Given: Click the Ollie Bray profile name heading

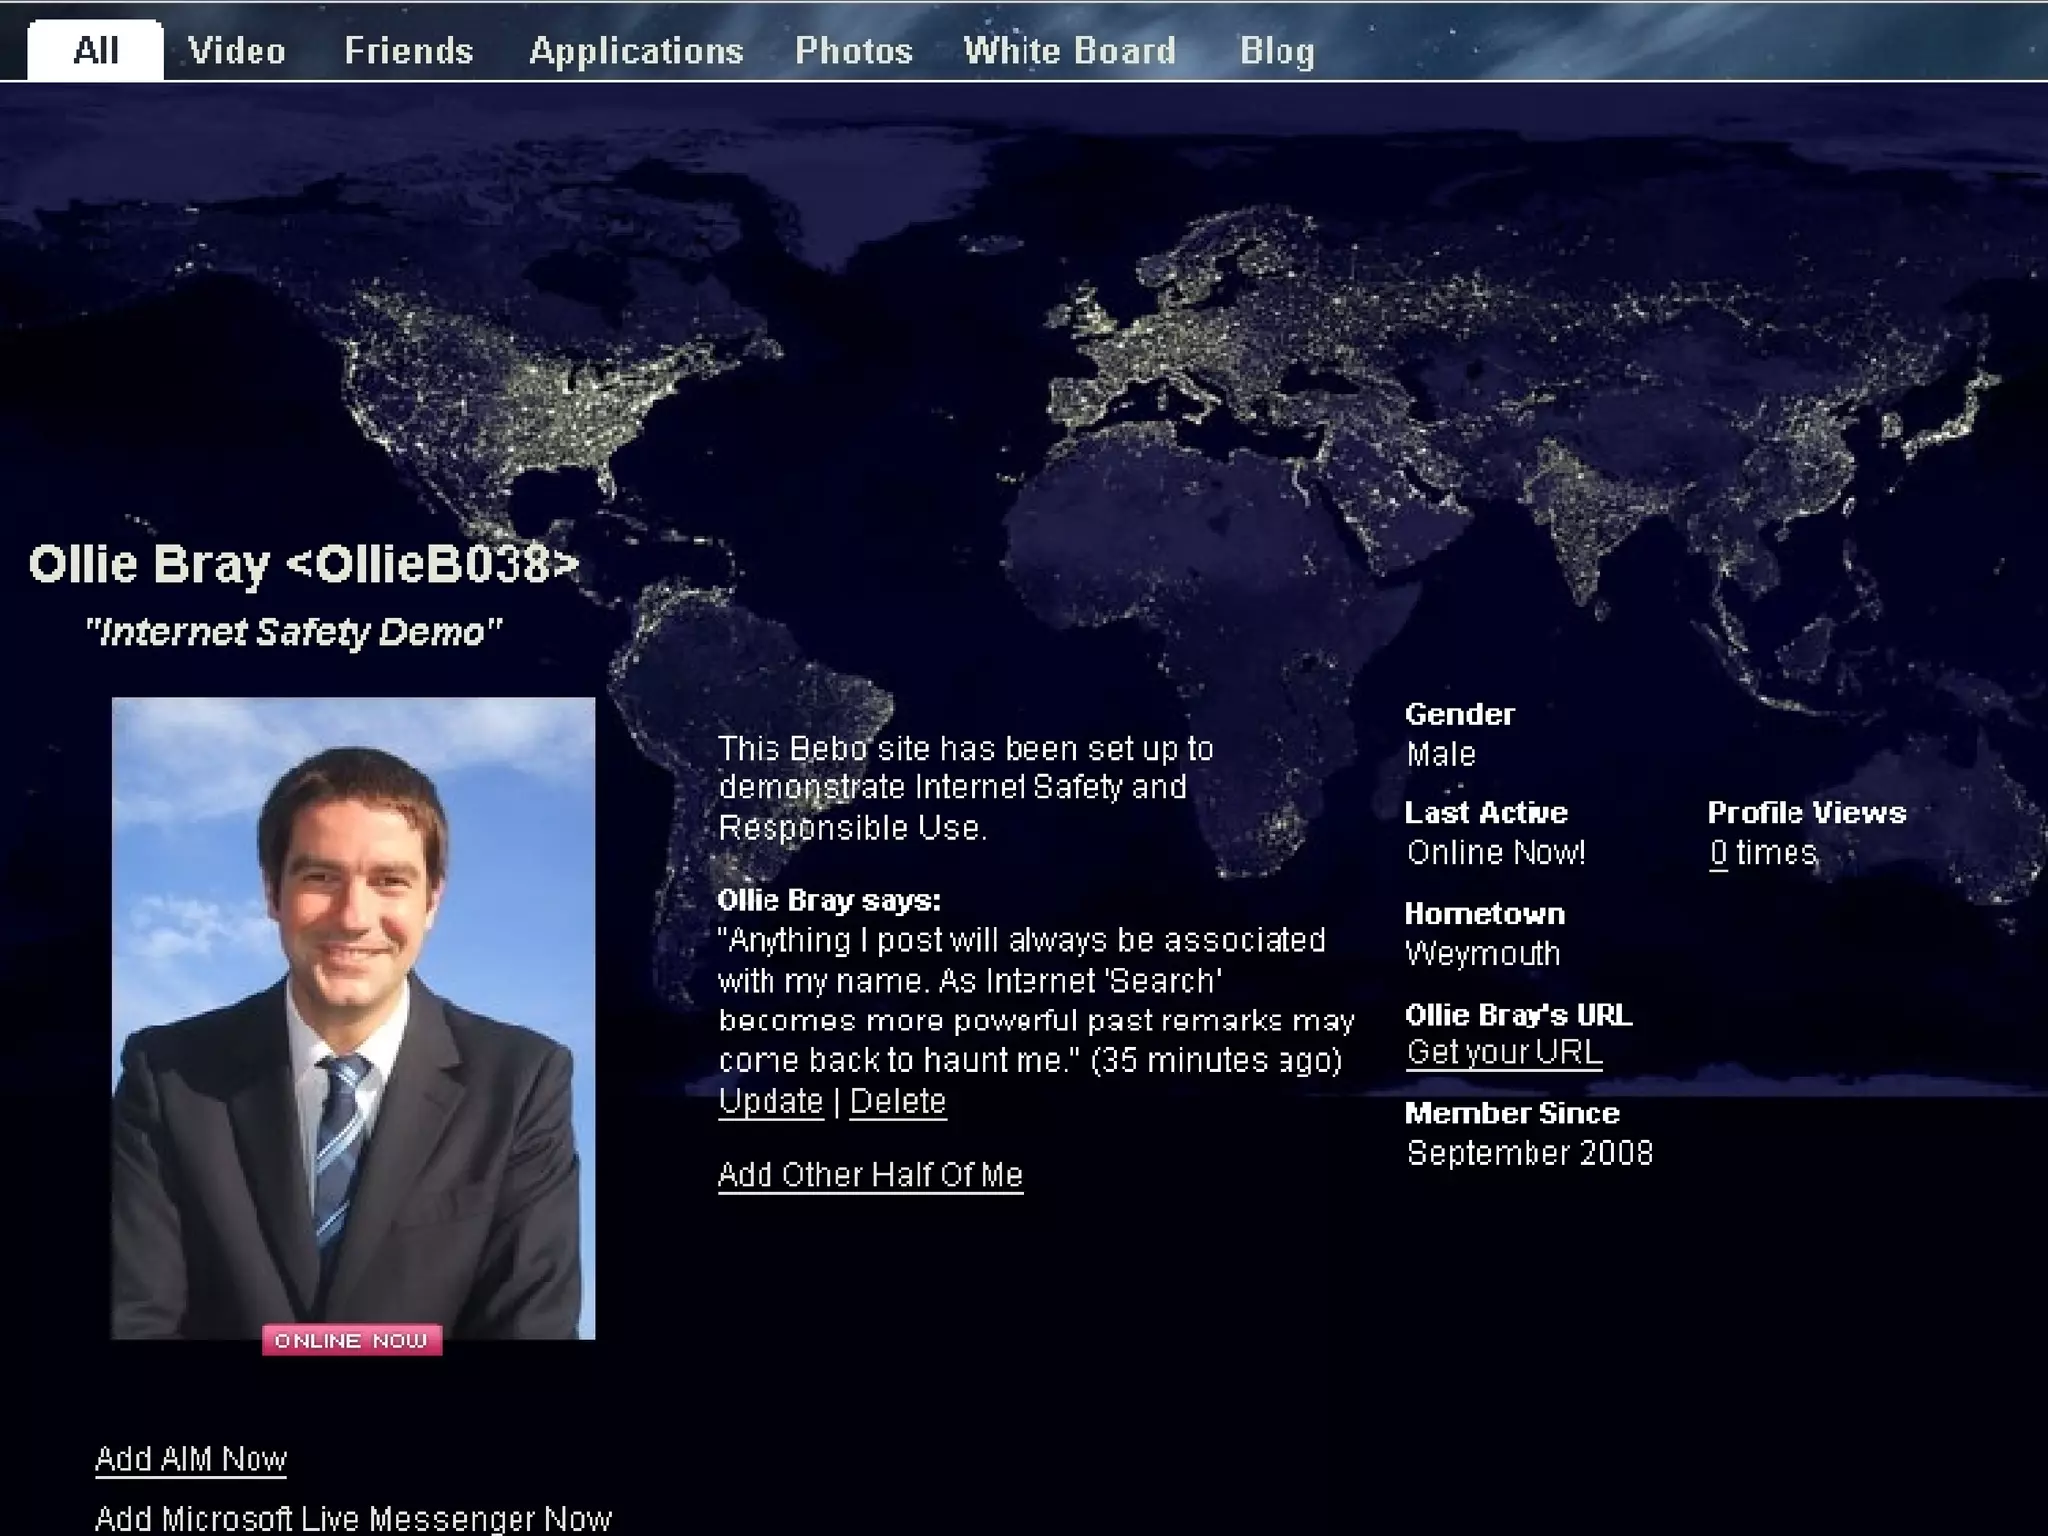Looking at the screenshot, I should (x=303, y=564).
